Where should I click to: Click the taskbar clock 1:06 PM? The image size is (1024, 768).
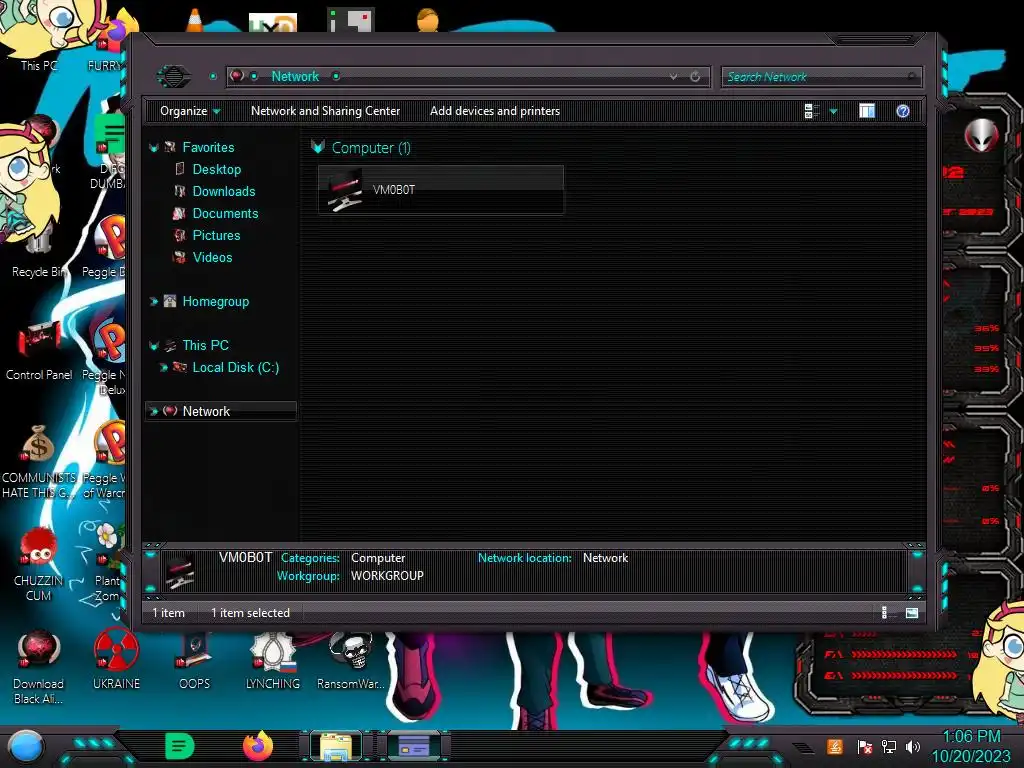coord(970,737)
